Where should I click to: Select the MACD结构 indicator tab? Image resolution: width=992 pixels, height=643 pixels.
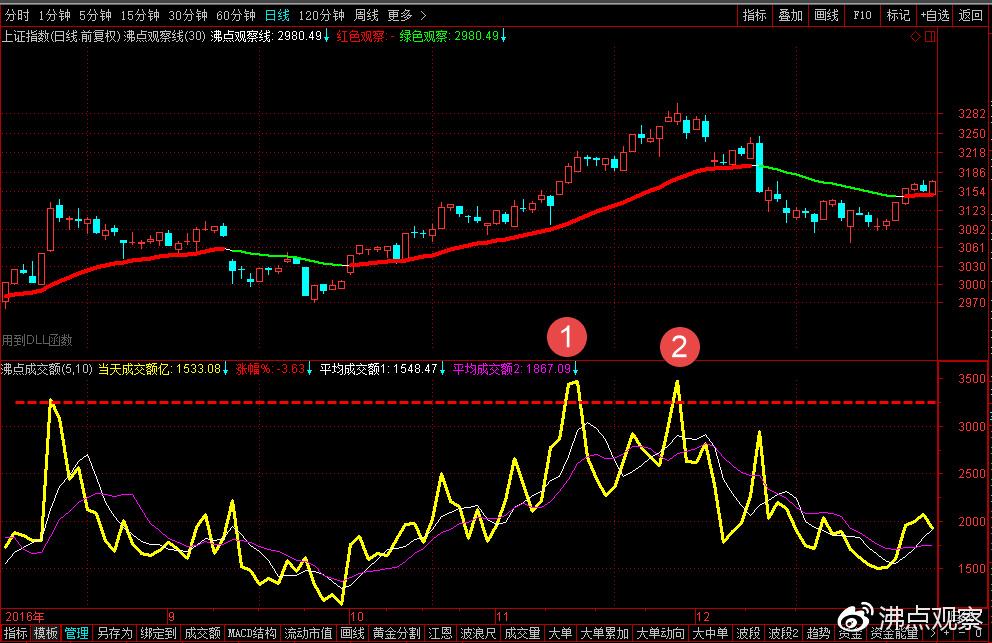click(252, 633)
